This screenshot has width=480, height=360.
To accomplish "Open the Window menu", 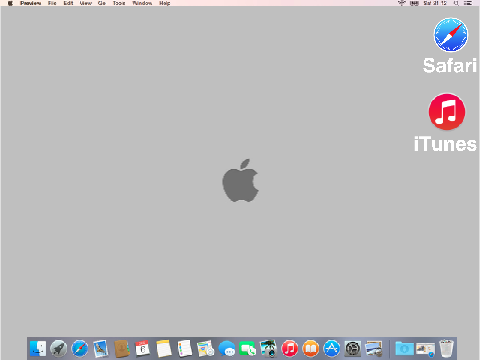I will (x=142, y=3).
